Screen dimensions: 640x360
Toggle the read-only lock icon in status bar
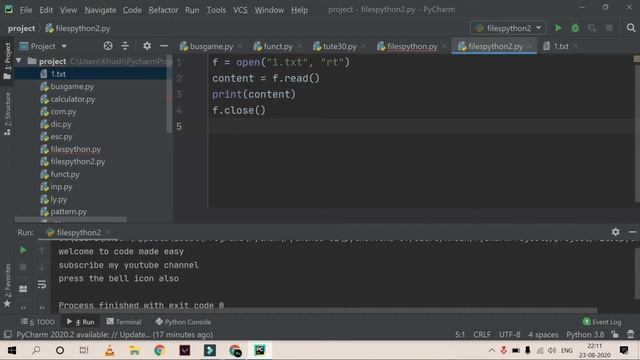tap(615, 334)
